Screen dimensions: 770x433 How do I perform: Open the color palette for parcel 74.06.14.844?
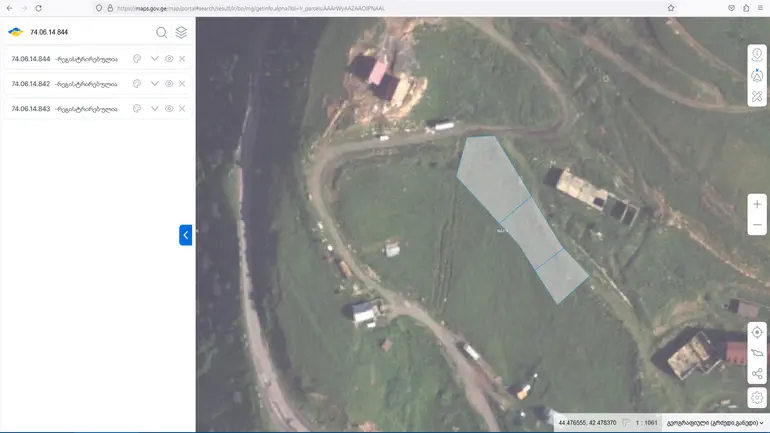(137, 59)
